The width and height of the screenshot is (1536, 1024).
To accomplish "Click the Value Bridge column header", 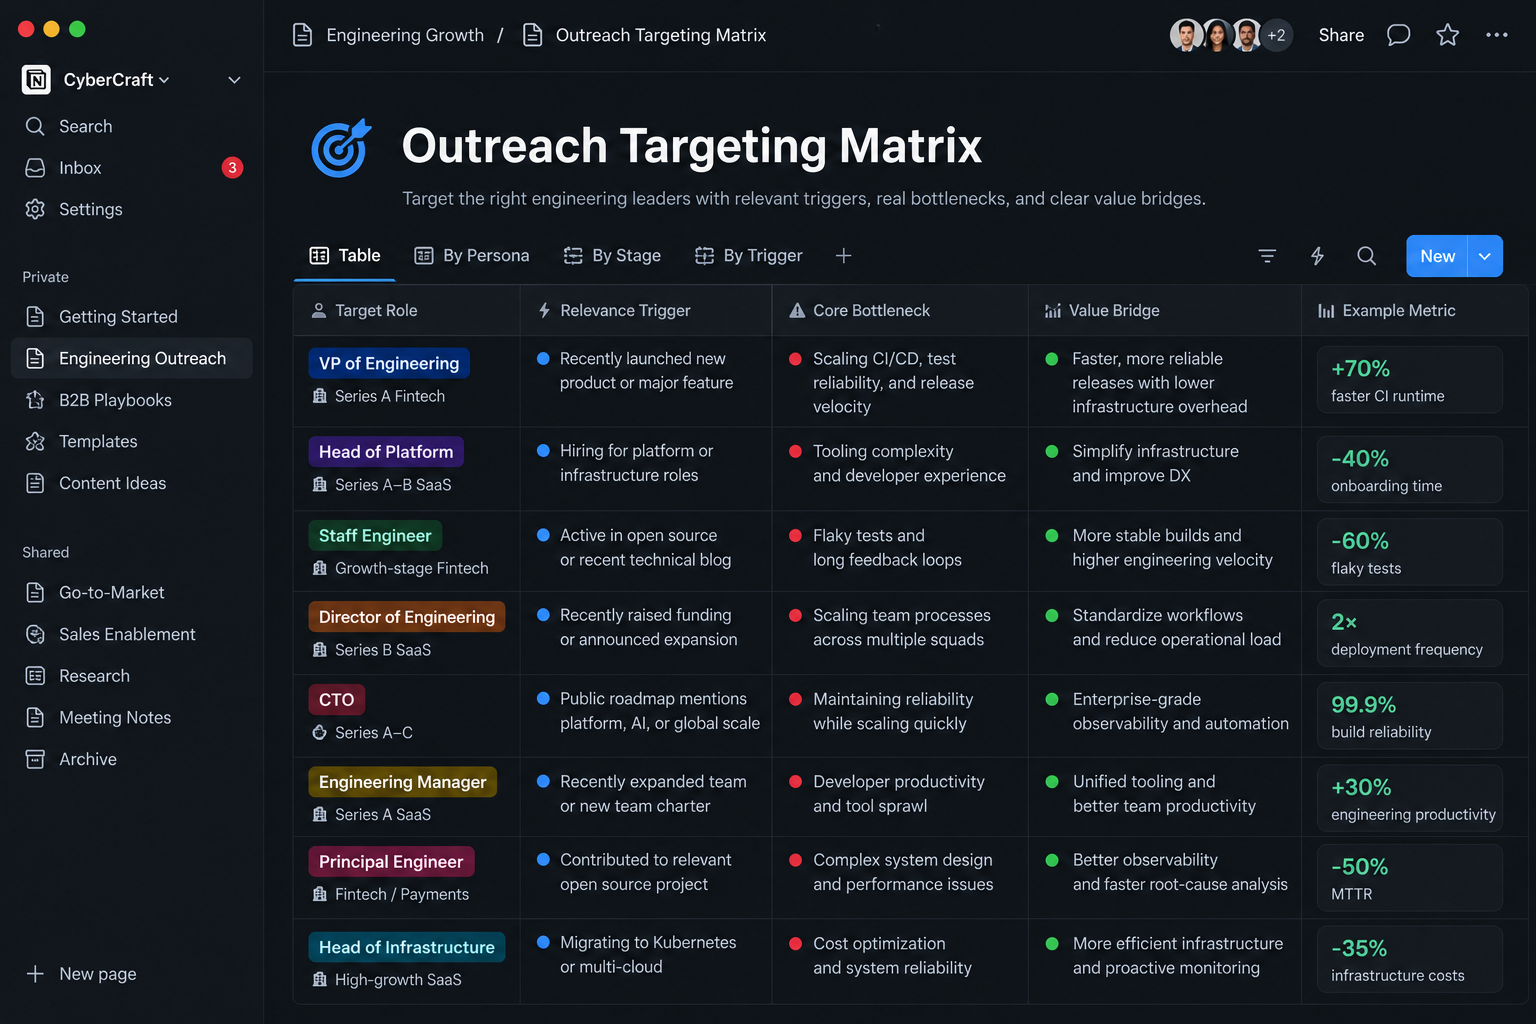I will click(1164, 311).
